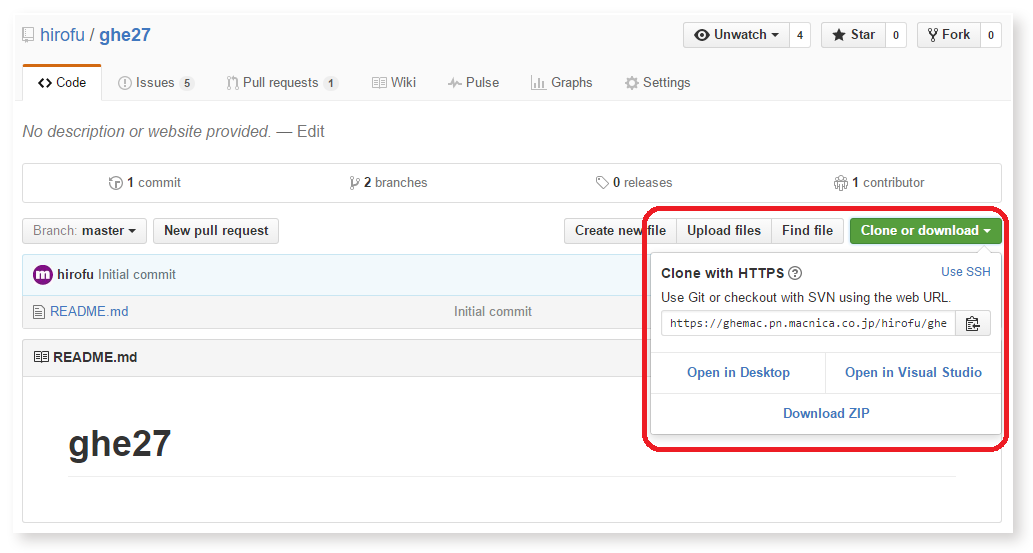This screenshot has width=1033, height=553.
Task: Open the 0 releases page
Action: click(x=634, y=183)
